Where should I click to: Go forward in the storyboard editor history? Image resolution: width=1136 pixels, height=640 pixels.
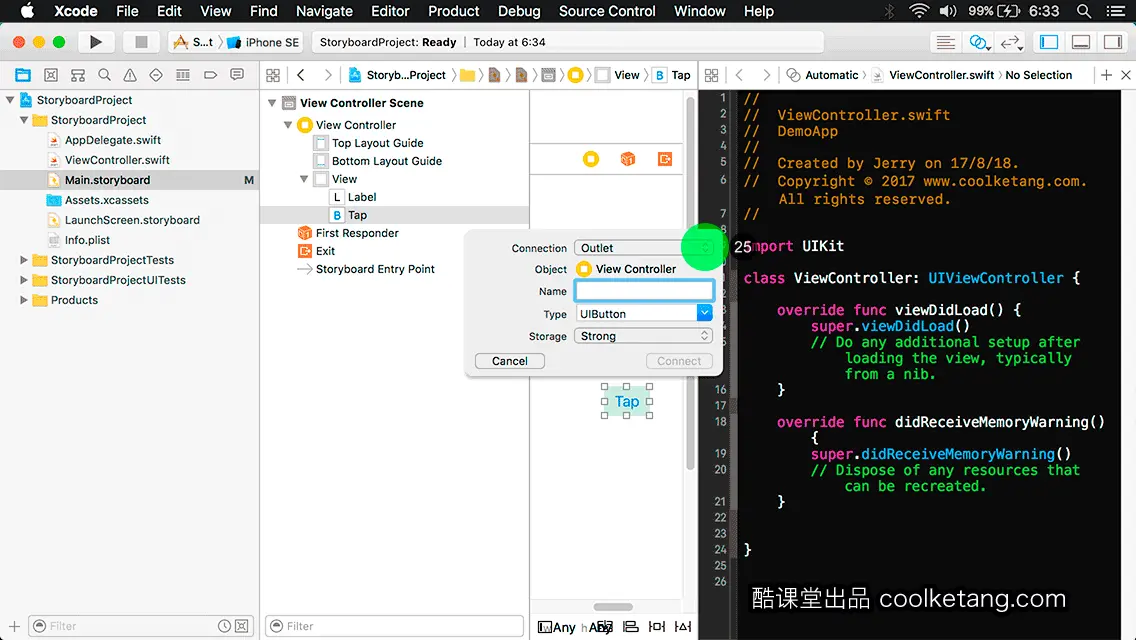[327, 75]
